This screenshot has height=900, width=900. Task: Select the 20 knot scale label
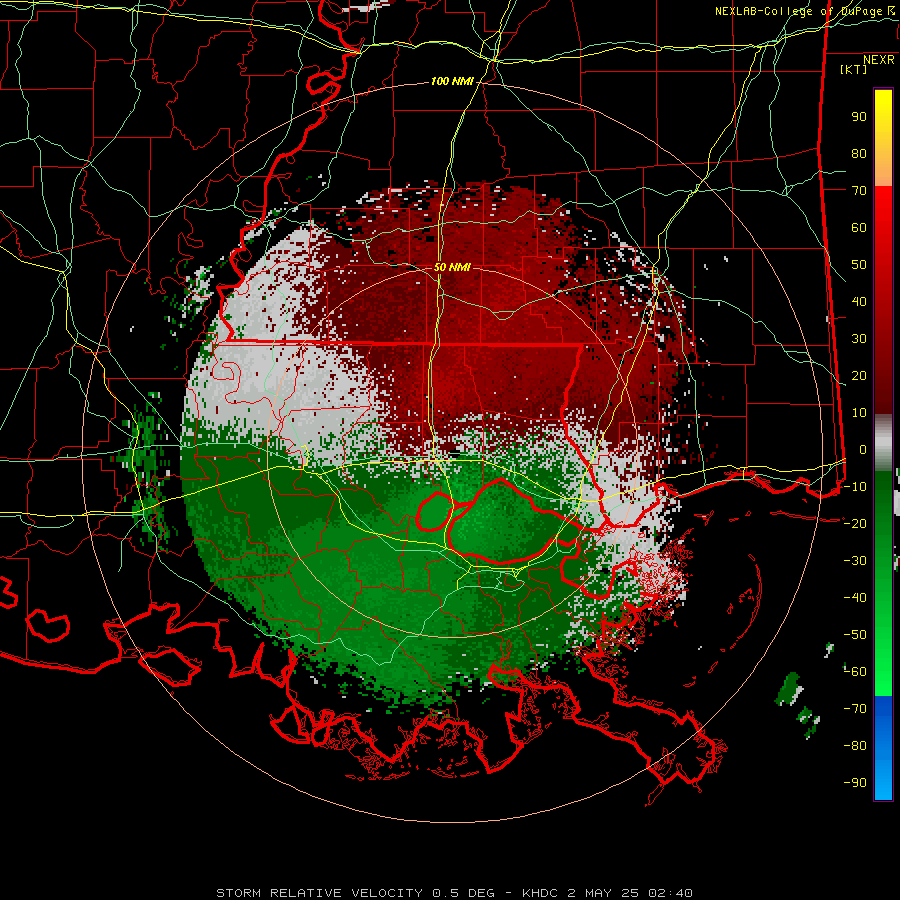(x=859, y=375)
